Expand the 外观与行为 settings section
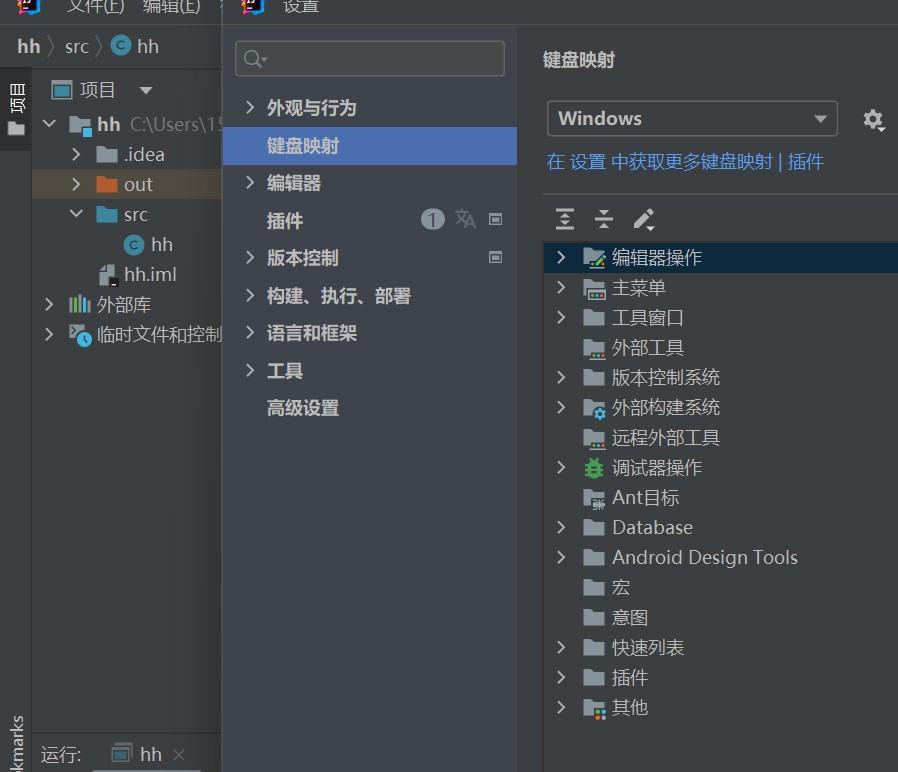 pyautogui.click(x=250, y=107)
